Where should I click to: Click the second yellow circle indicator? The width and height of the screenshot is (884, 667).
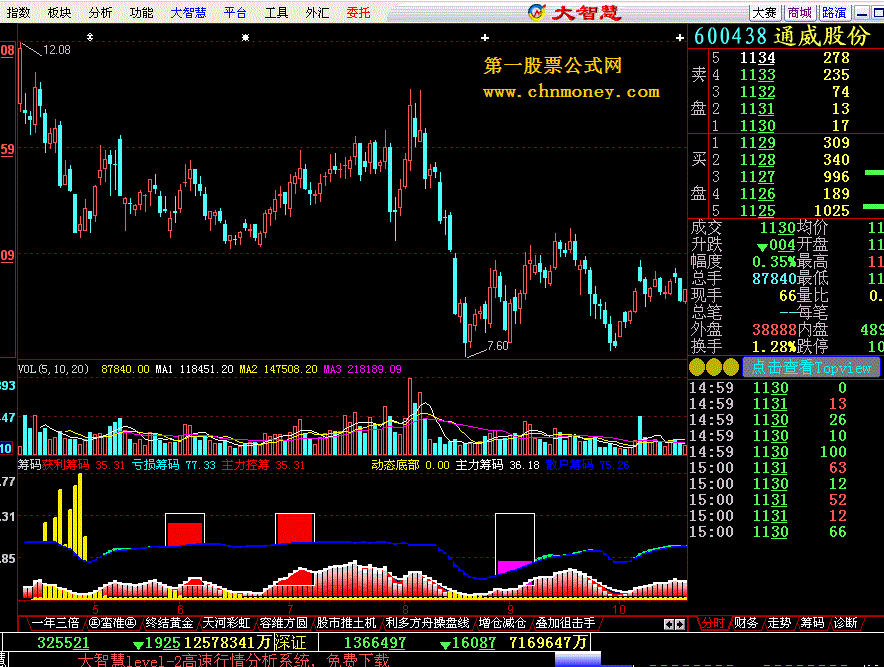714,368
